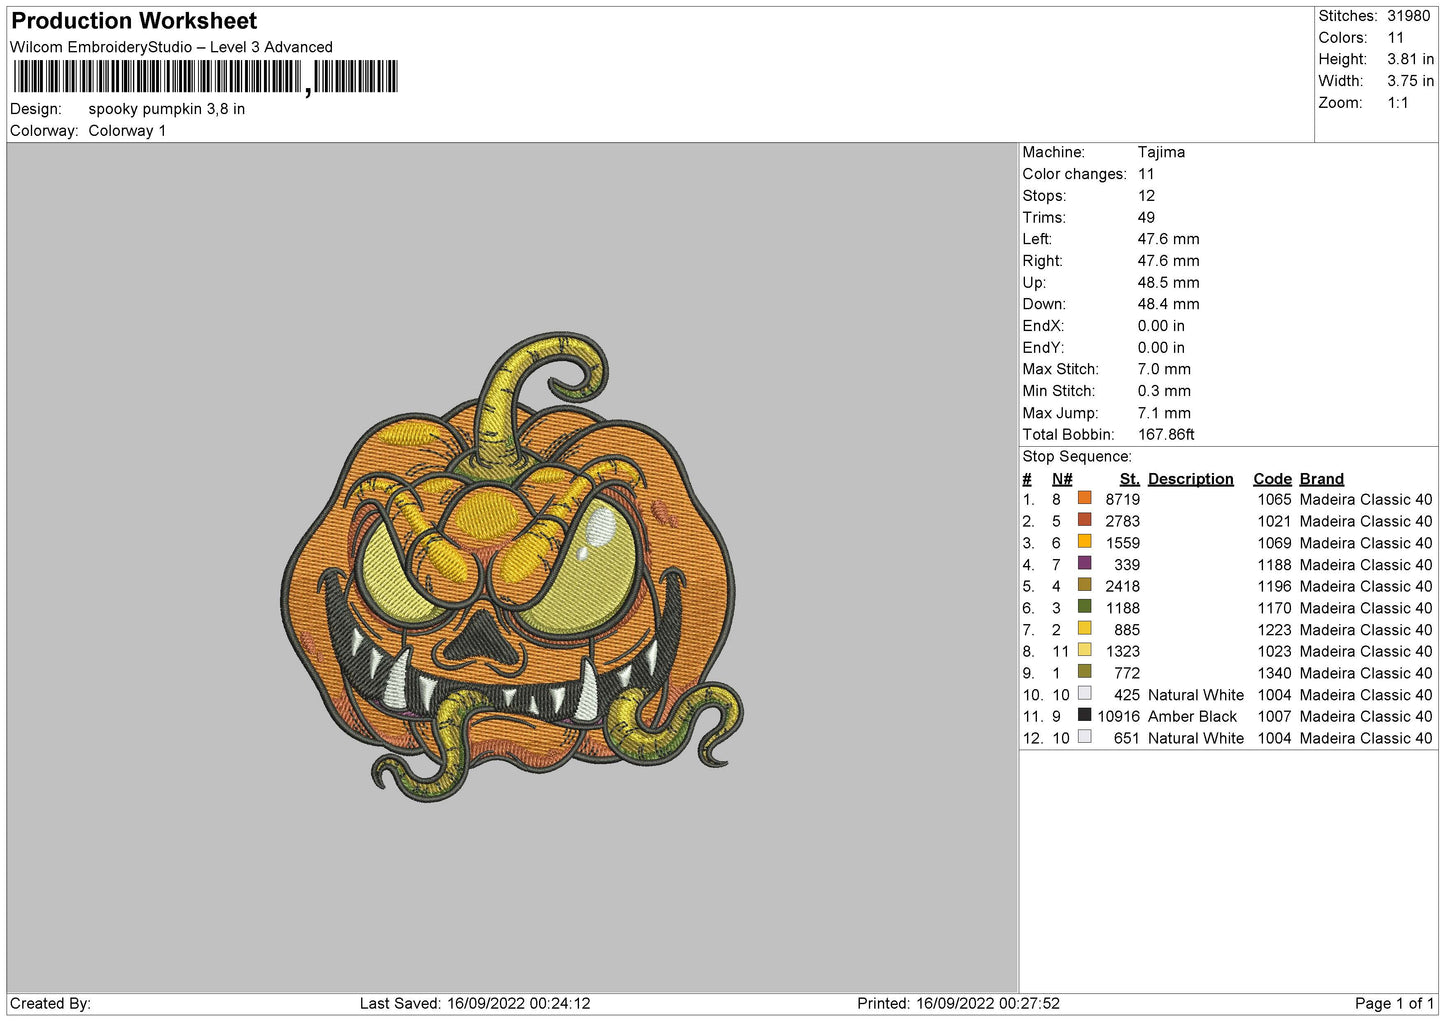This screenshot has height=1021, width=1445.
Task: Click the Width value 3.75 in
Action: 1410,81
